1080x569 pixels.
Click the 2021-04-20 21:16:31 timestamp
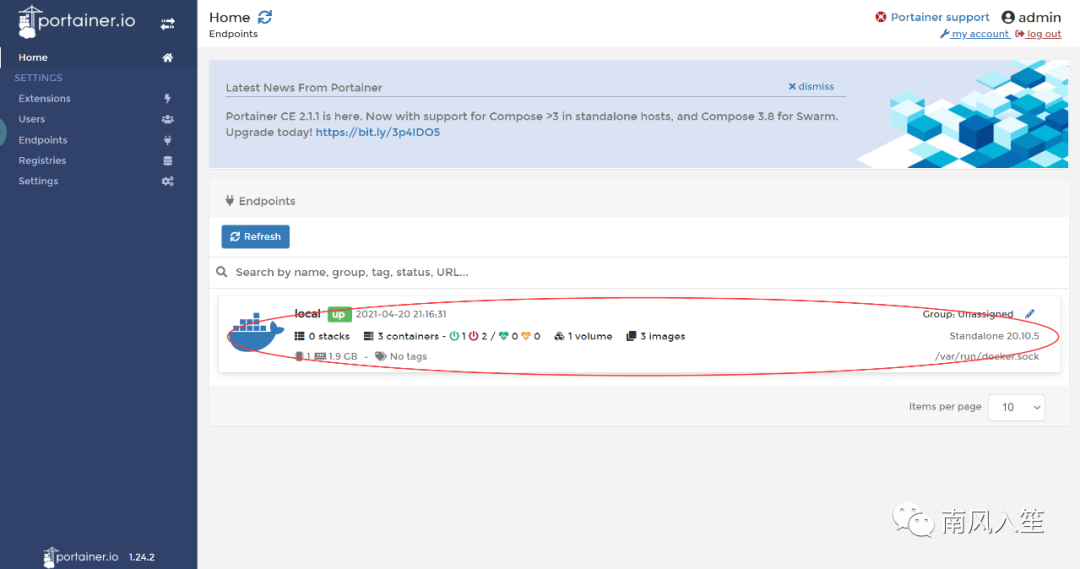(401, 314)
